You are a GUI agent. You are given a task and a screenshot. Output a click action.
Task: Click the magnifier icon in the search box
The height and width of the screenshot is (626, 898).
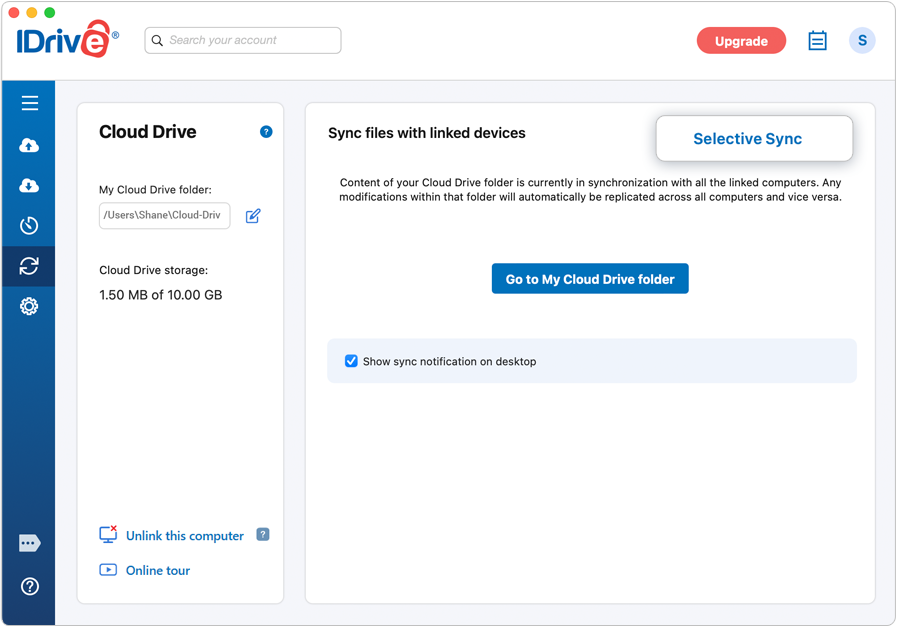point(157,41)
